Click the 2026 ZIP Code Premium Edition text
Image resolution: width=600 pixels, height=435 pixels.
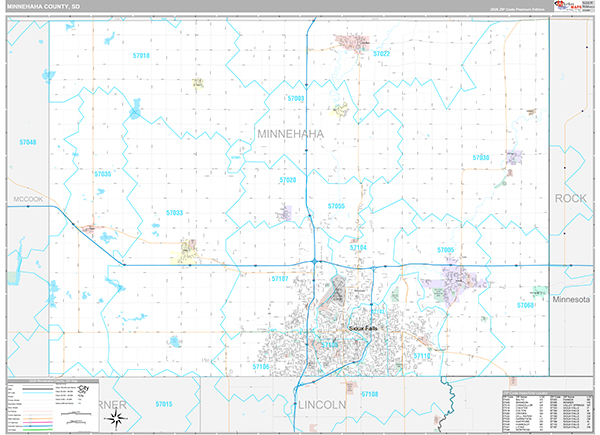coord(512,10)
